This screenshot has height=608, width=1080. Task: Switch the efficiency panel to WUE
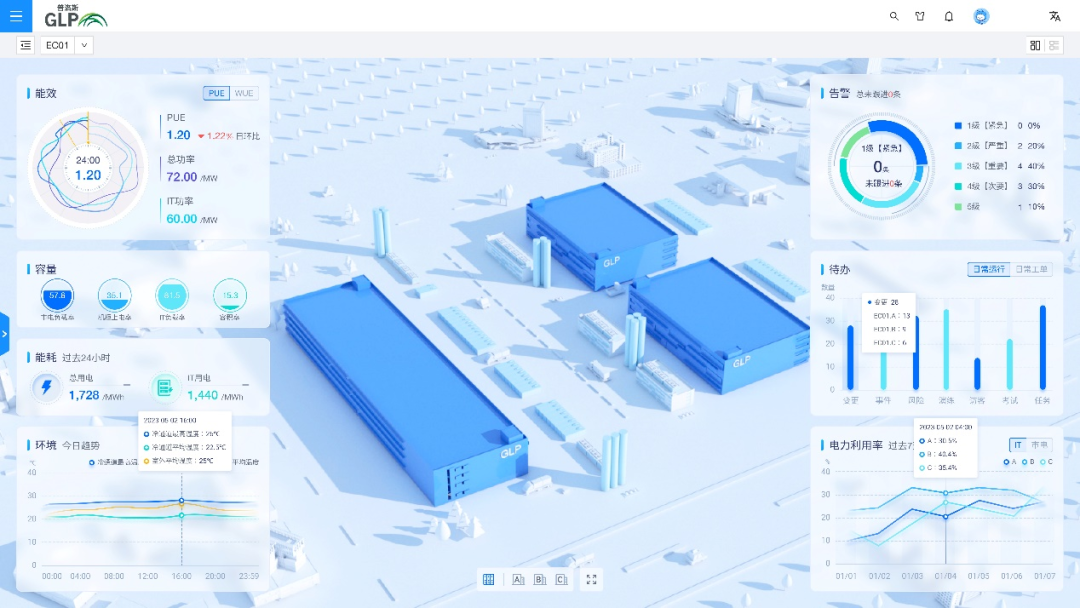(244, 93)
